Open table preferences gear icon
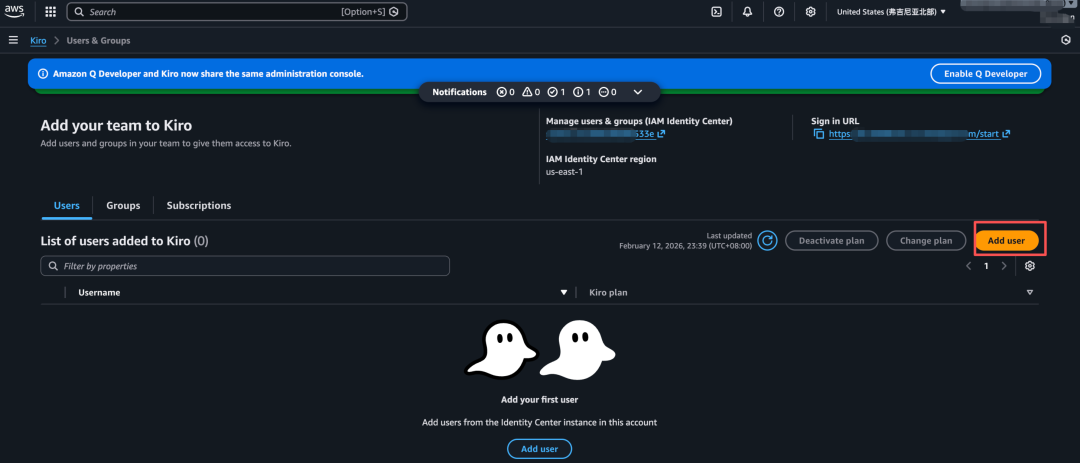 (1030, 266)
